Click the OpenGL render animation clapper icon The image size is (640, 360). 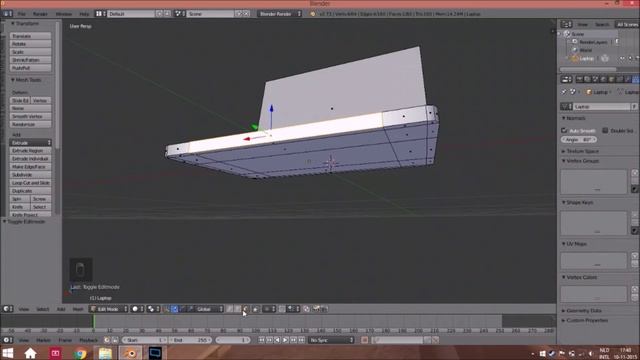(x=324, y=309)
